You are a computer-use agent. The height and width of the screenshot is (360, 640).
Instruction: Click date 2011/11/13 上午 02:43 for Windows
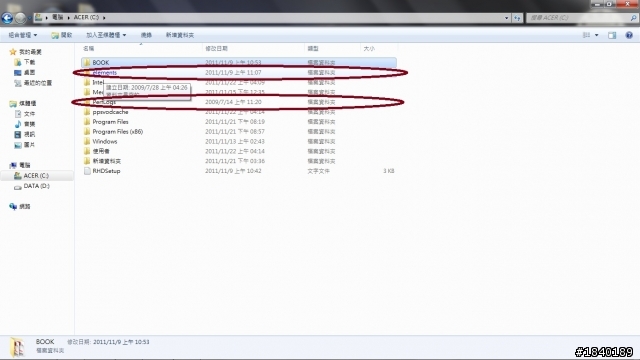(x=235, y=142)
